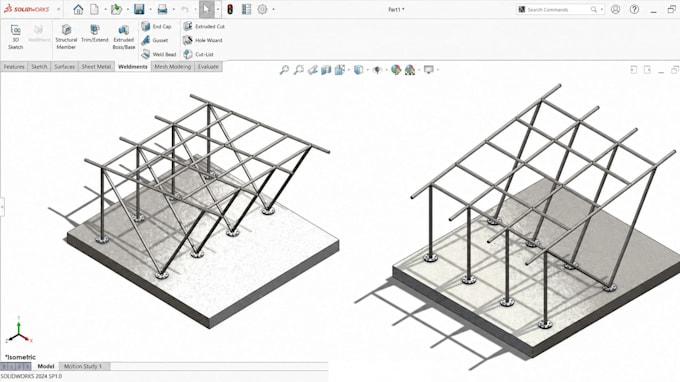Click the Open file folder icon
The width and height of the screenshot is (680, 382).
pyautogui.click(x=116, y=9)
